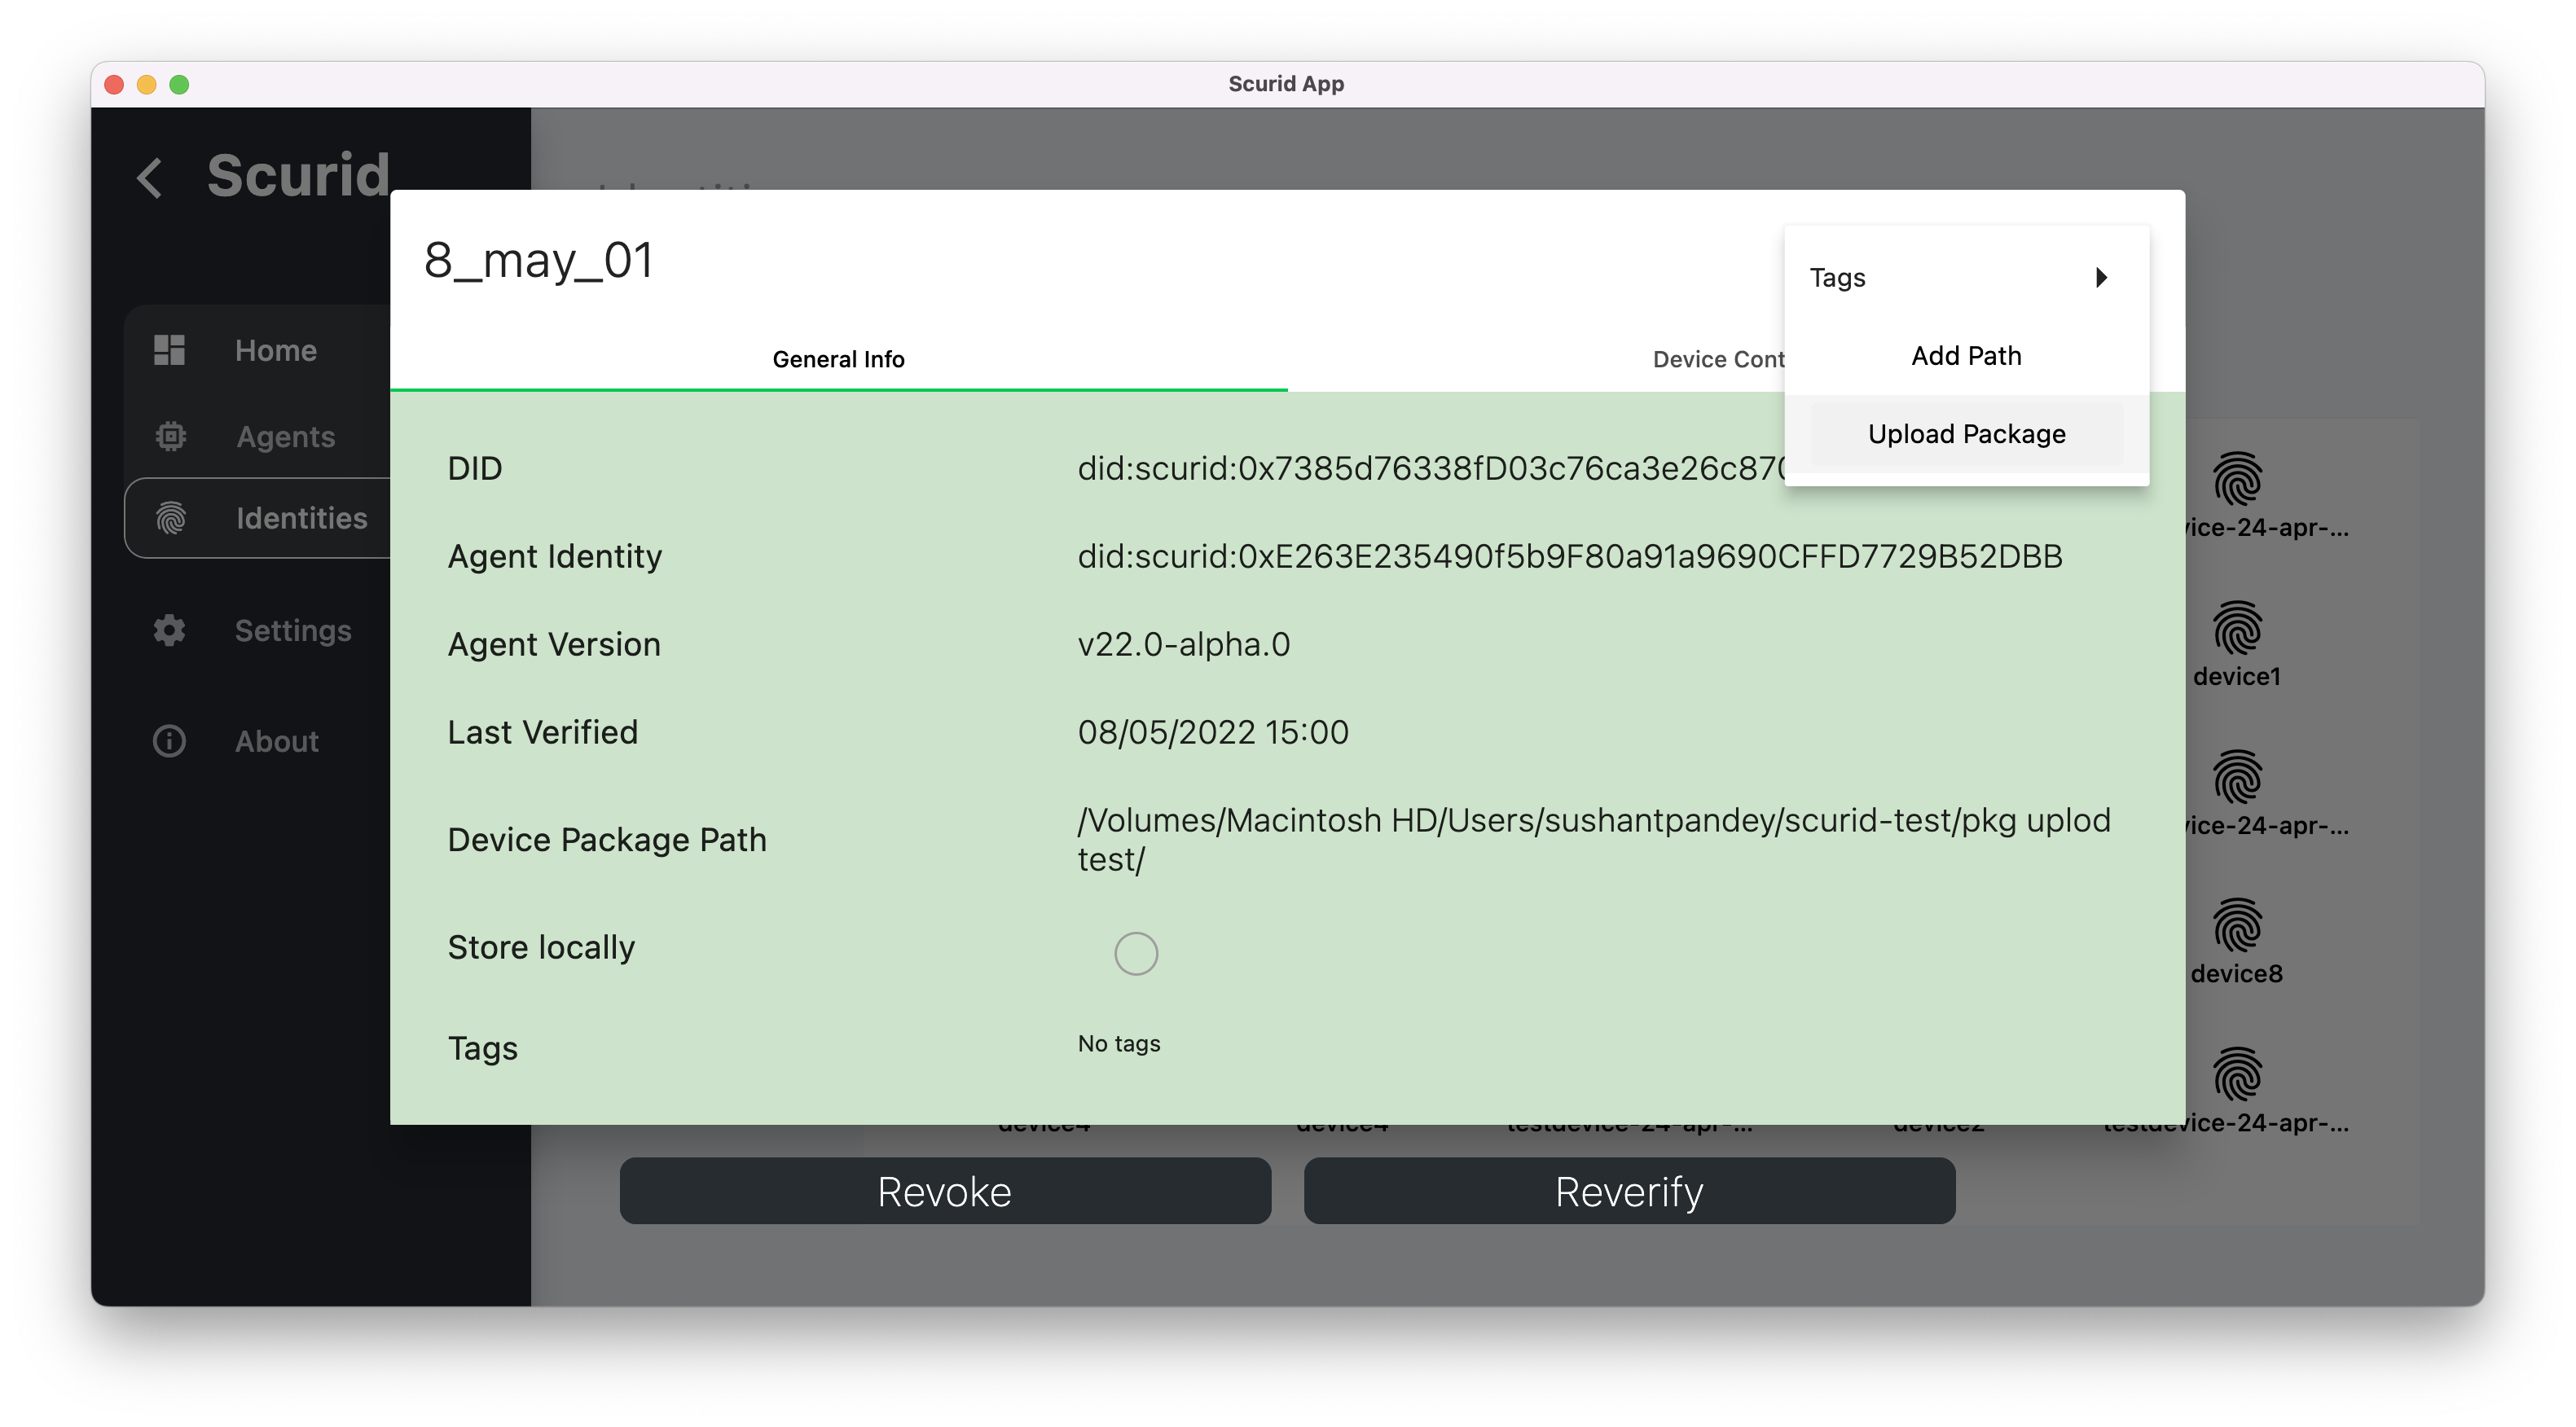The image size is (2576, 1427).
Task: Switch to the General Info tab
Action: pyautogui.click(x=838, y=359)
